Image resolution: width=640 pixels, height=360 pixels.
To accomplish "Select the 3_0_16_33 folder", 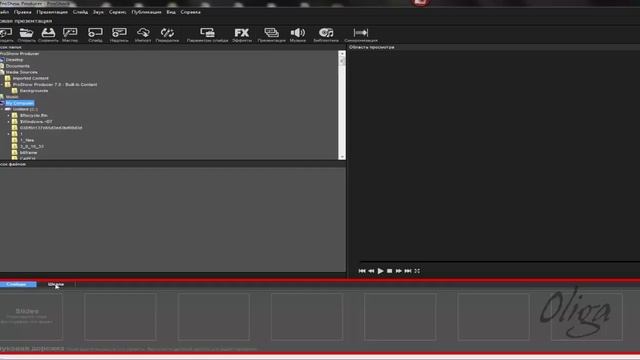I will pyautogui.click(x=32, y=146).
